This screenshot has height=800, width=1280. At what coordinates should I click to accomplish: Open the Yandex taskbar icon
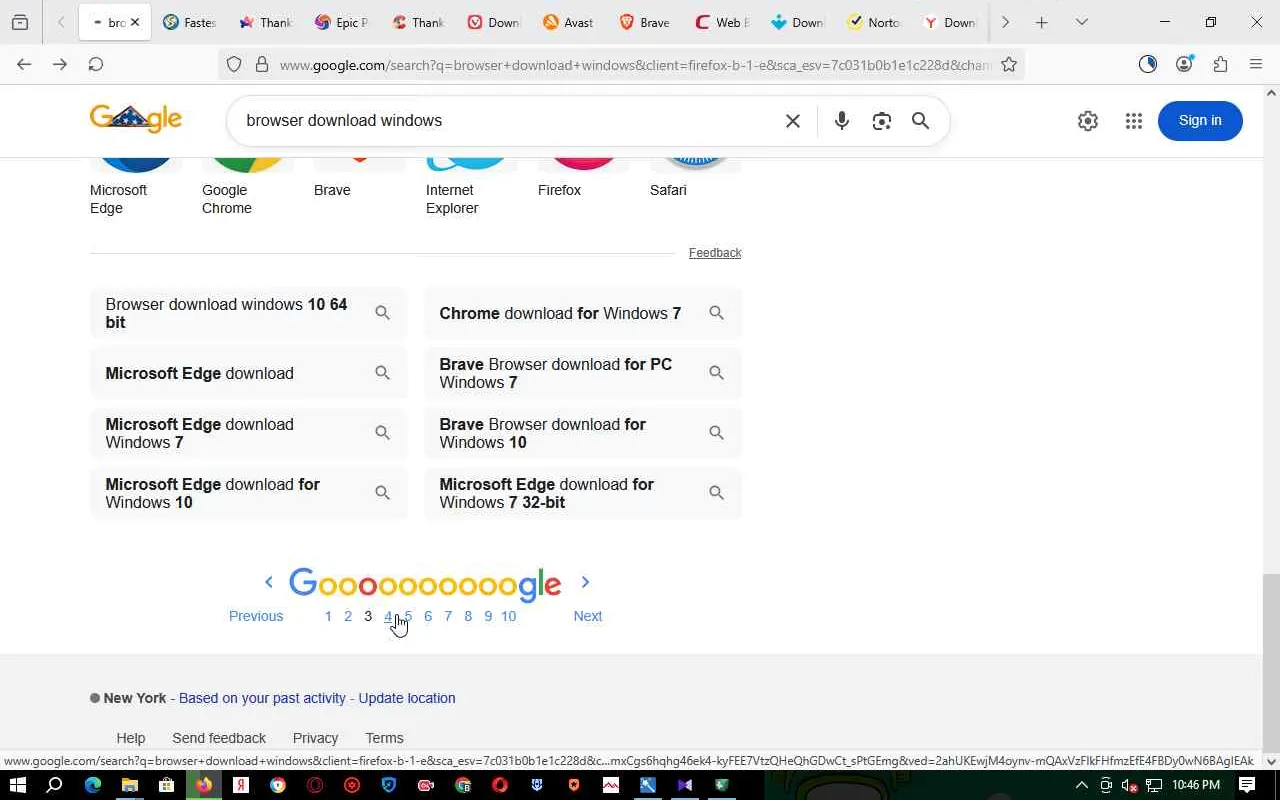point(241,785)
